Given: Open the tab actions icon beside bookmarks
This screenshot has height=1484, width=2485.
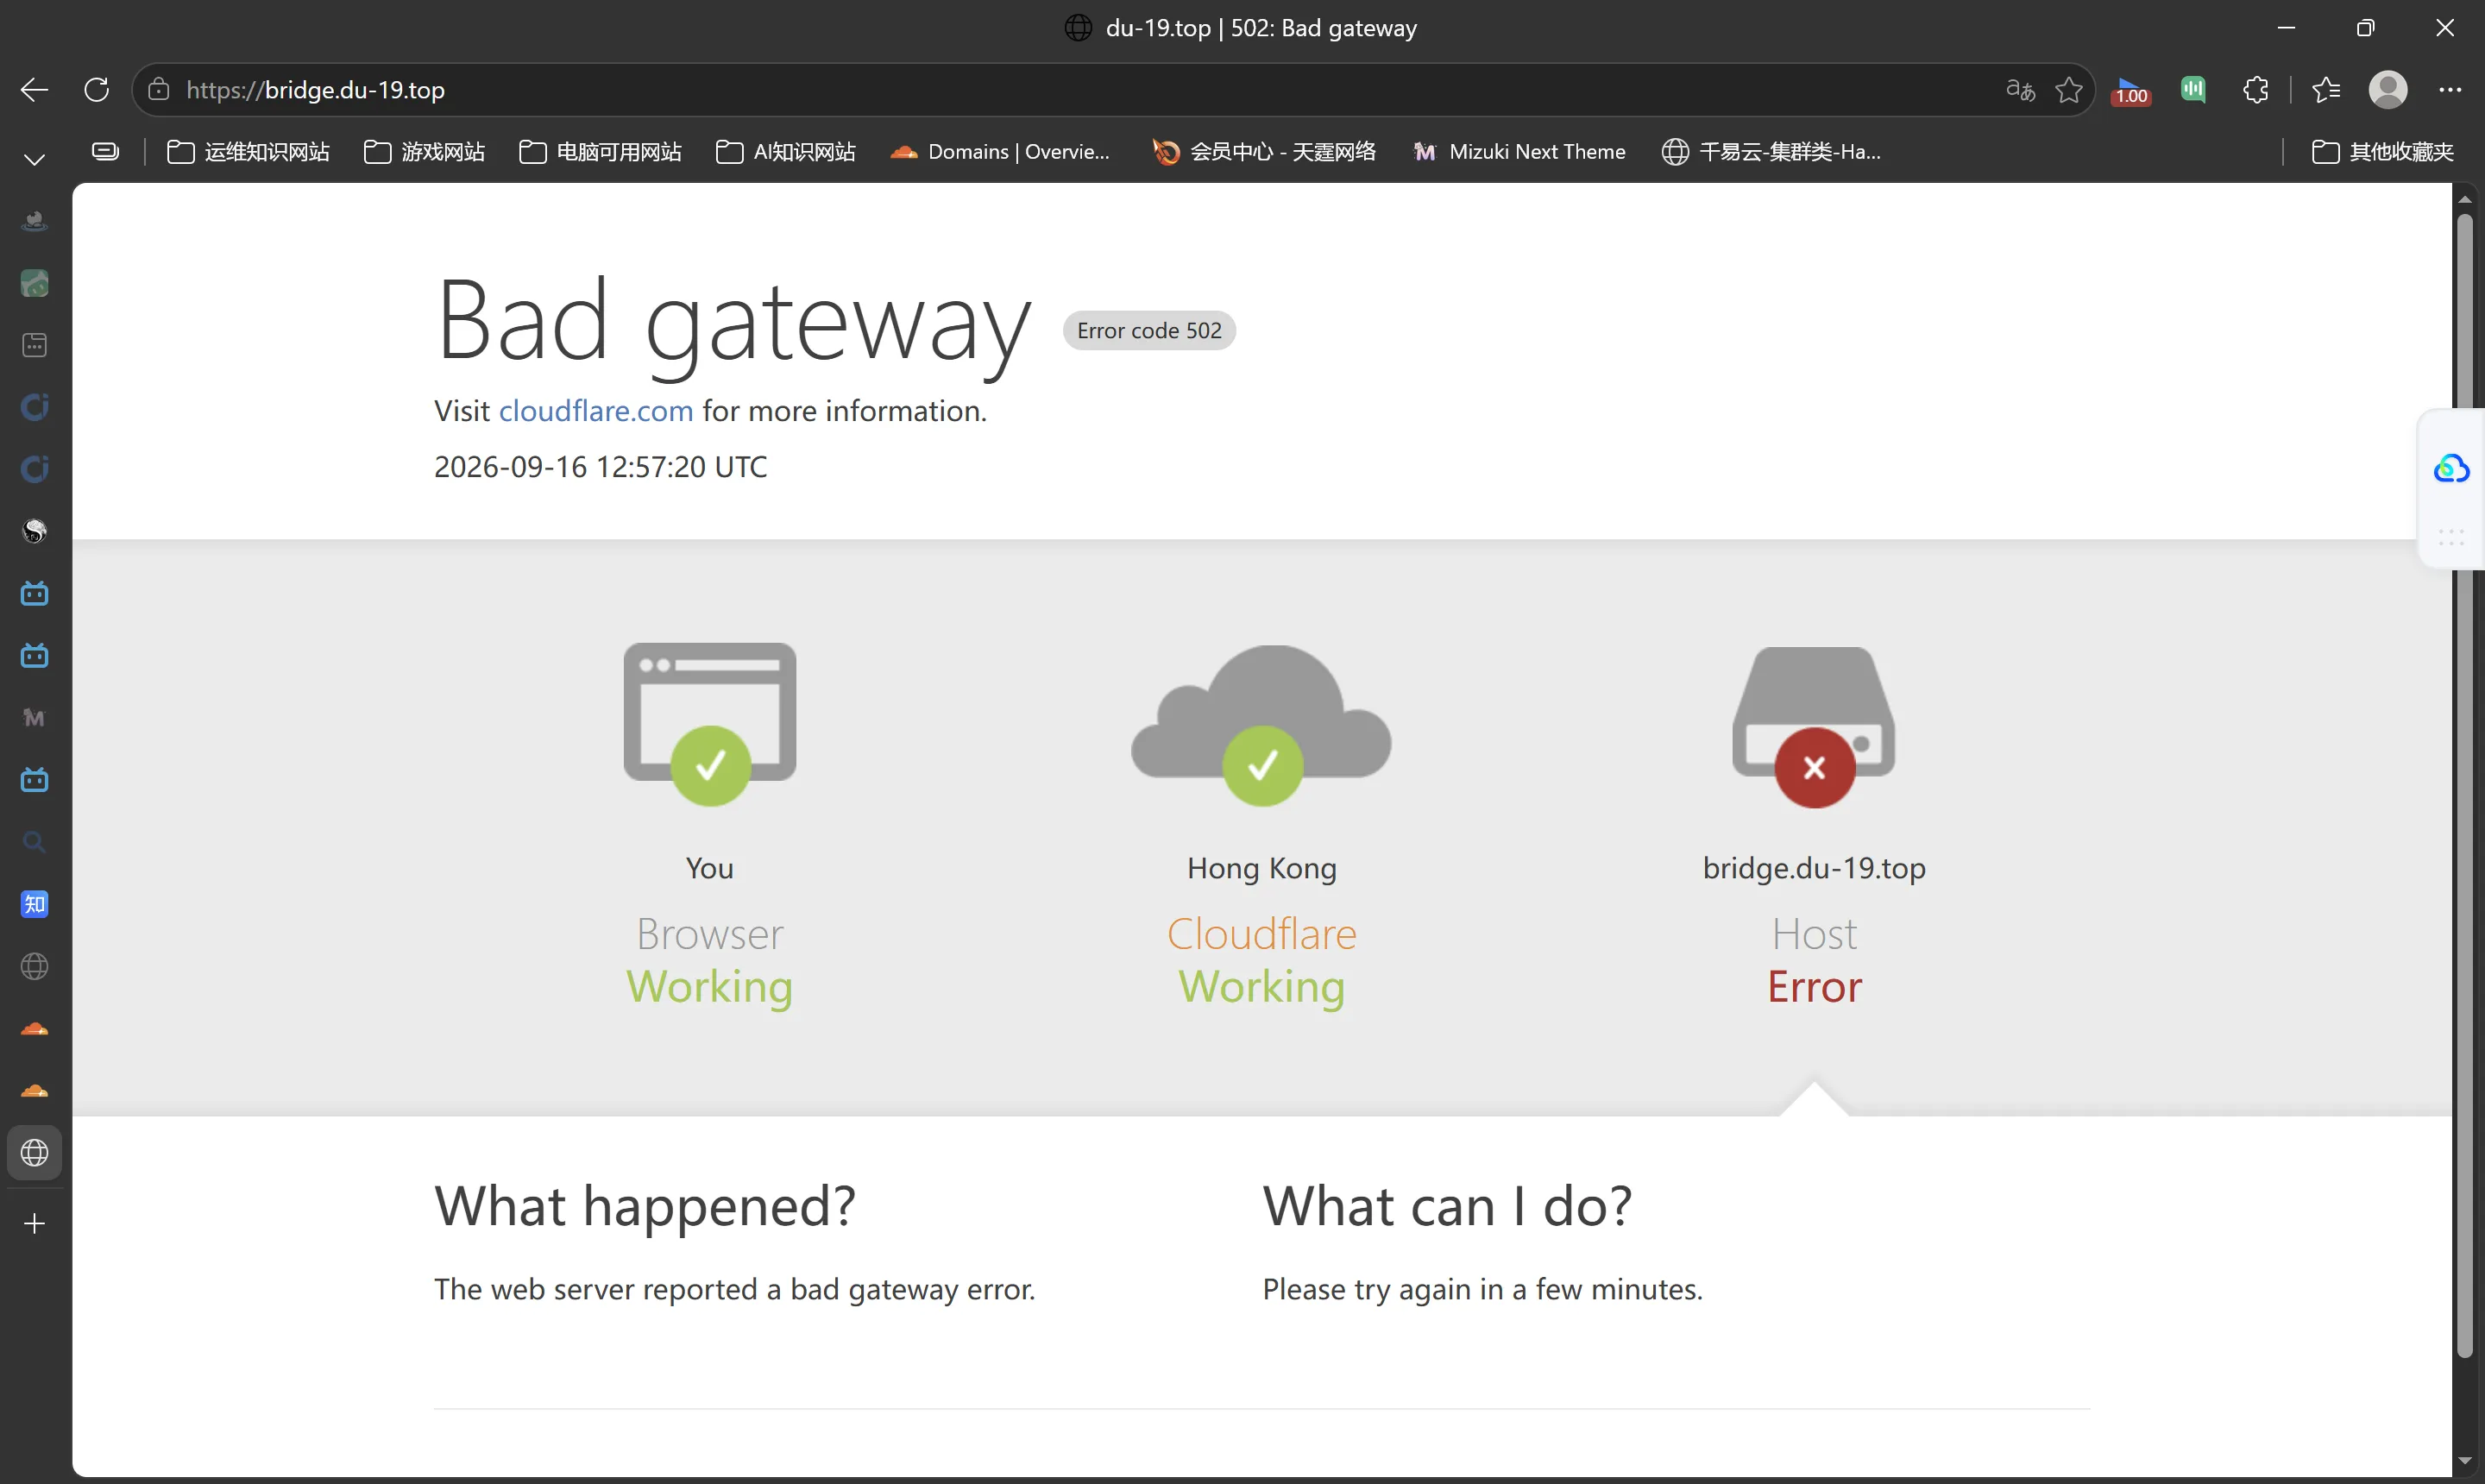Looking at the screenshot, I should [x=105, y=152].
